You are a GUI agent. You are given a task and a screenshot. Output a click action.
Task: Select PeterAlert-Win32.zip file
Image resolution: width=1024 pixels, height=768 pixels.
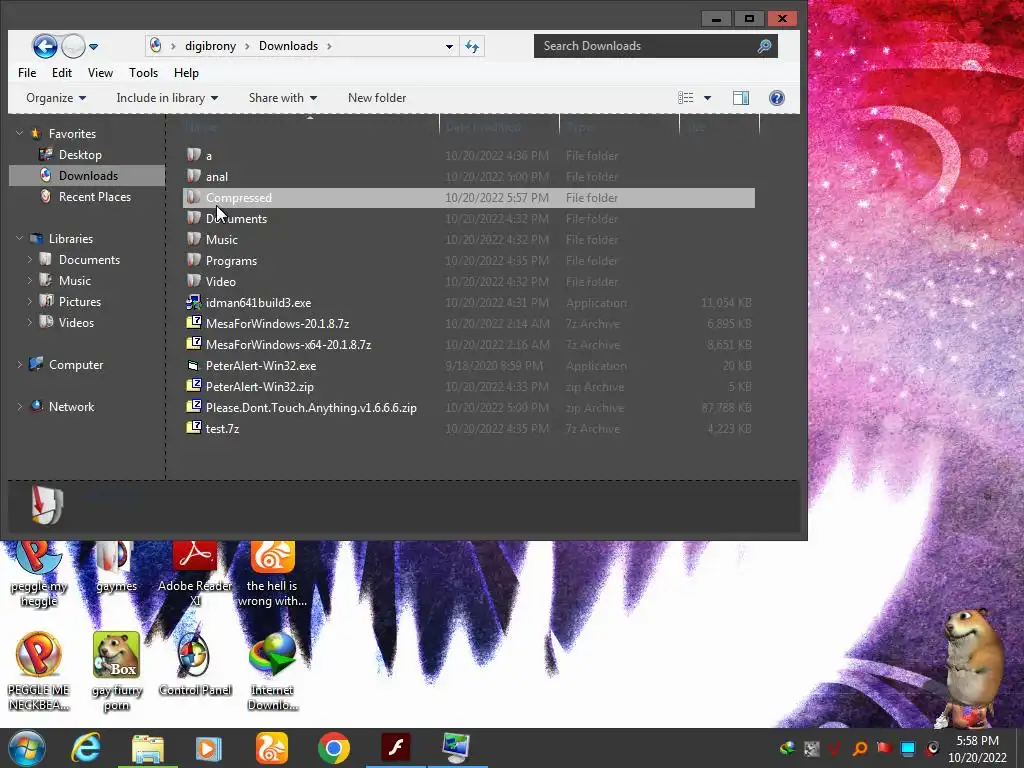259,387
